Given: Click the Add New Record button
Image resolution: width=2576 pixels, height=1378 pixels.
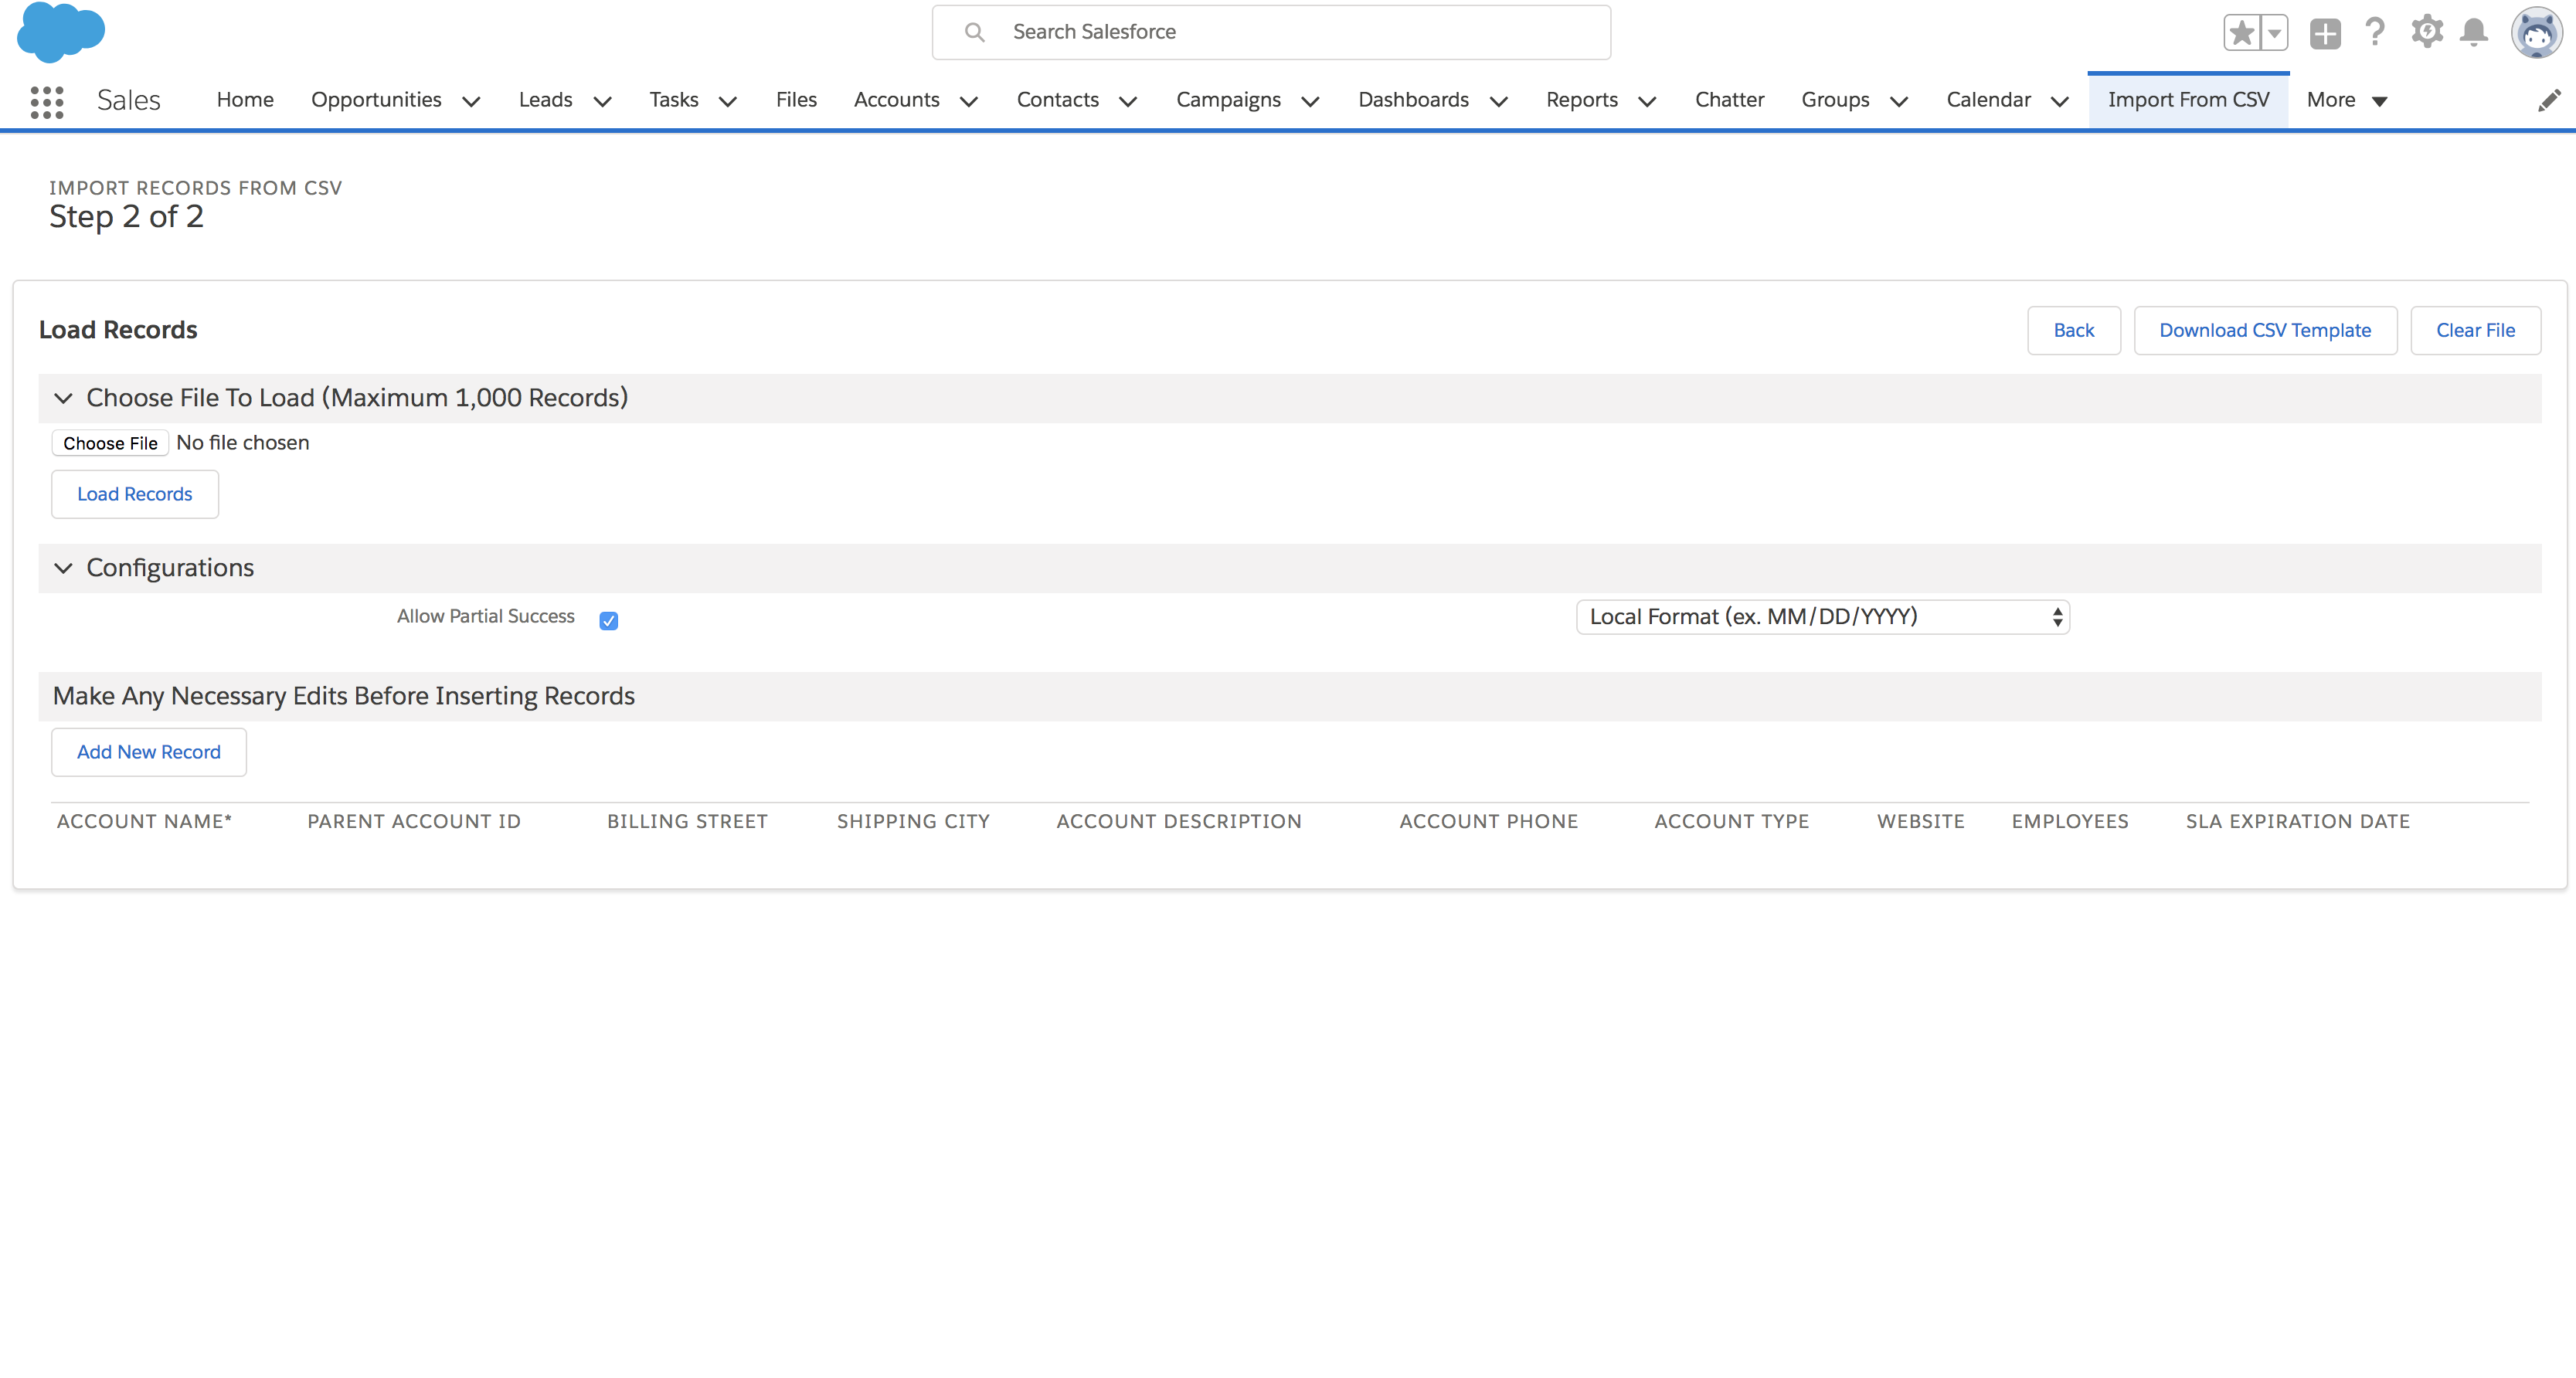Looking at the screenshot, I should click(148, 752).
